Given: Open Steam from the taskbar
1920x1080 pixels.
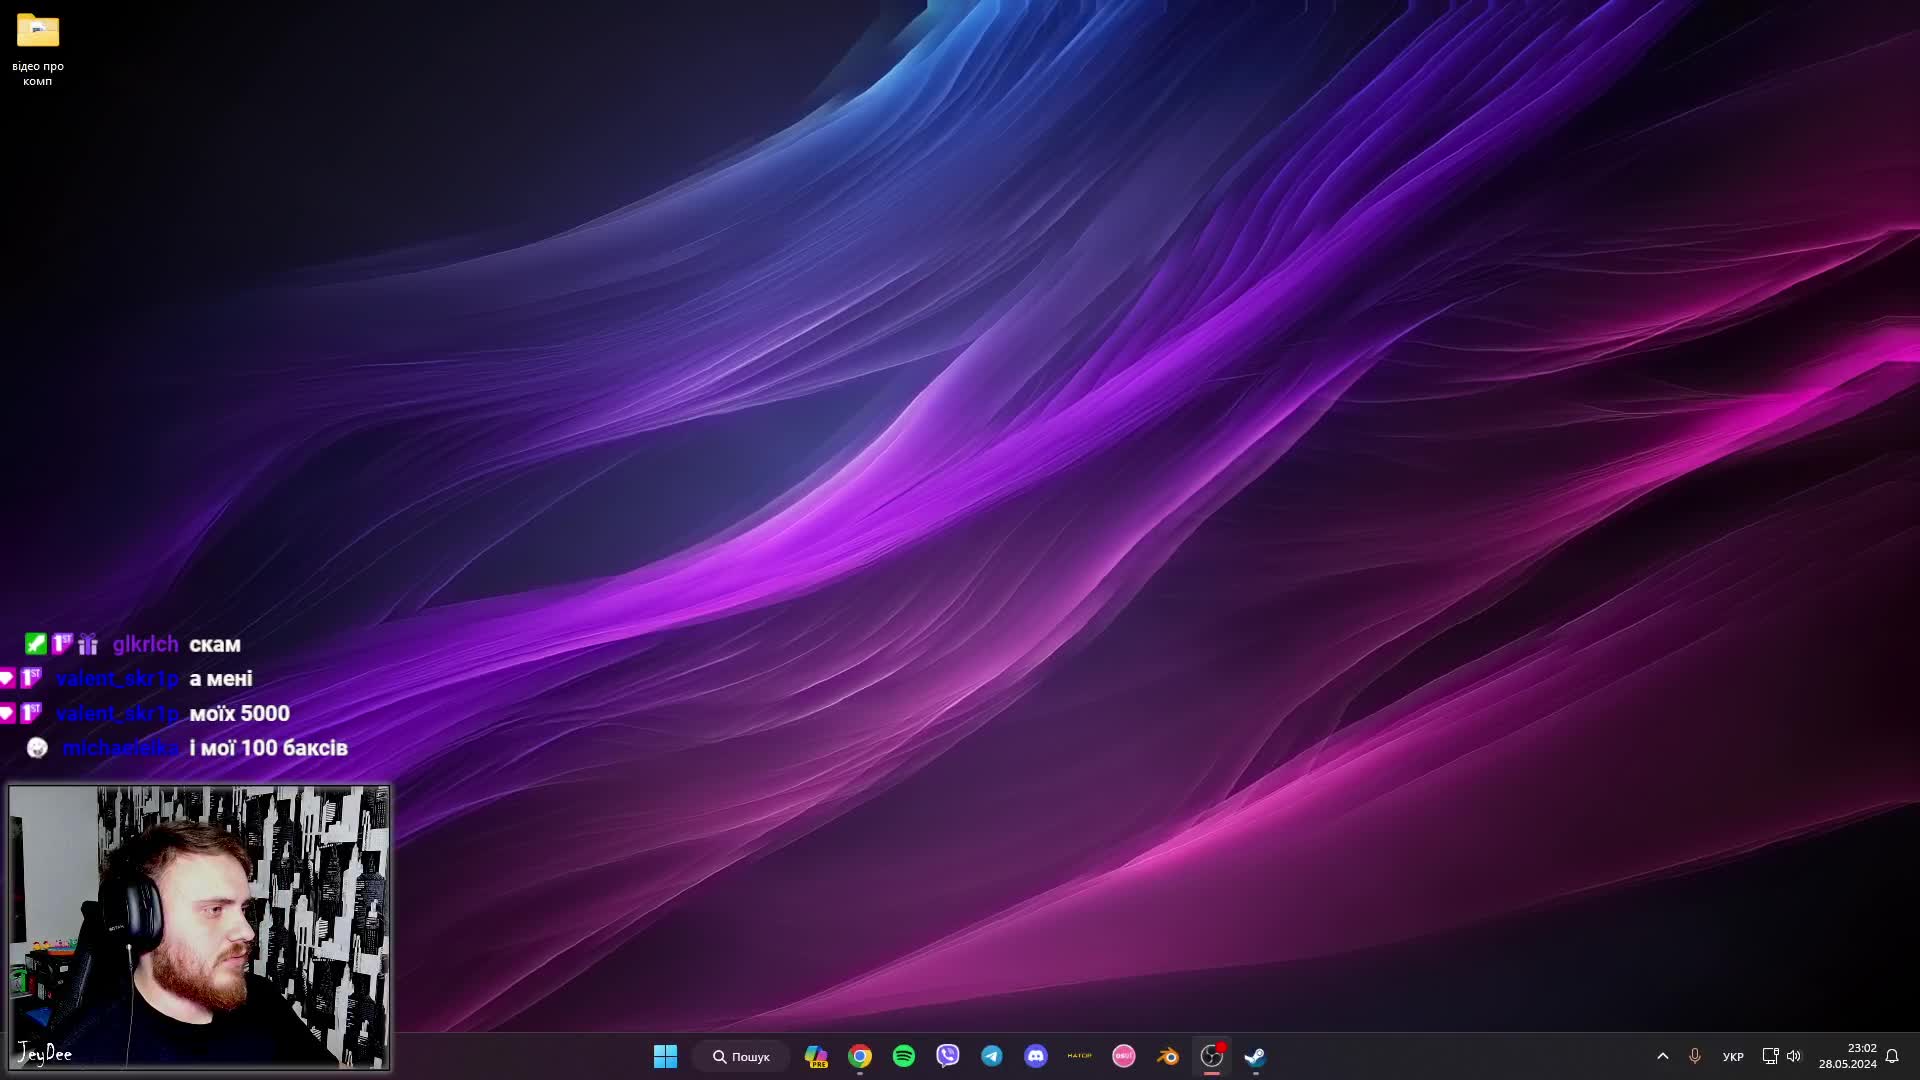Looking at the screenshot, I should [1256, 1056].
